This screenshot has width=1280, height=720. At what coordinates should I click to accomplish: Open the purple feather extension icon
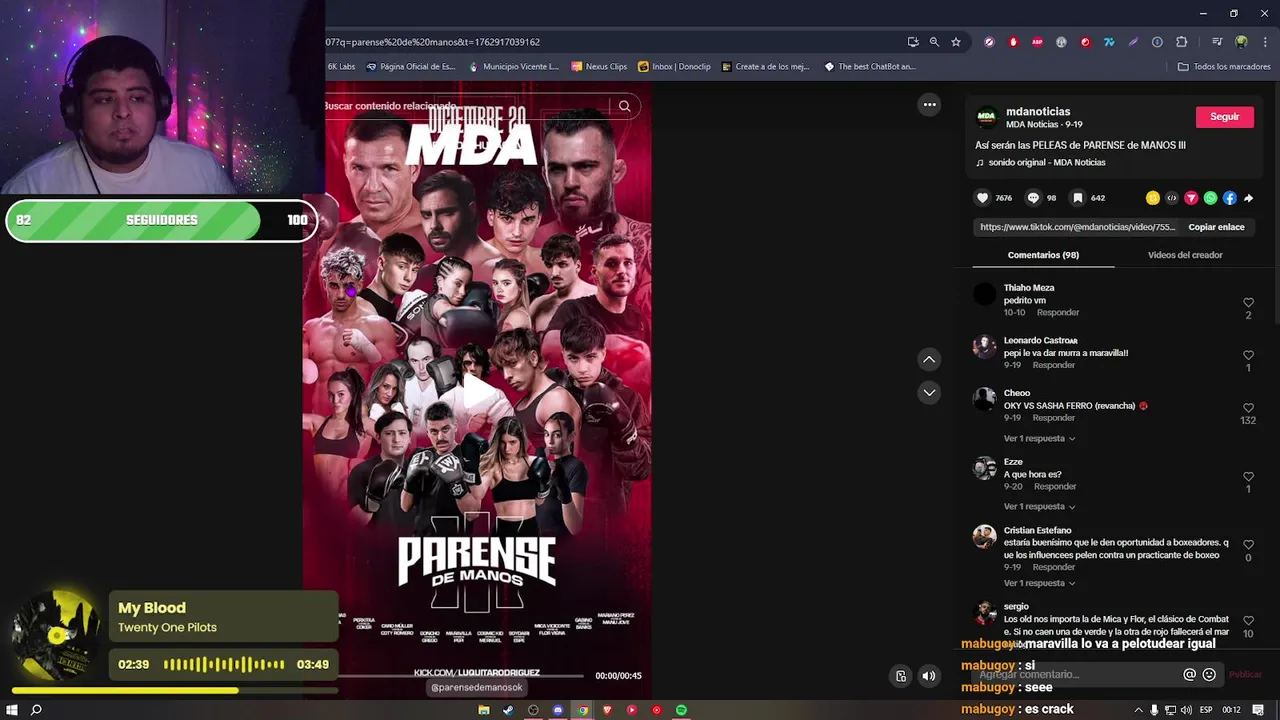[1133, 42]
